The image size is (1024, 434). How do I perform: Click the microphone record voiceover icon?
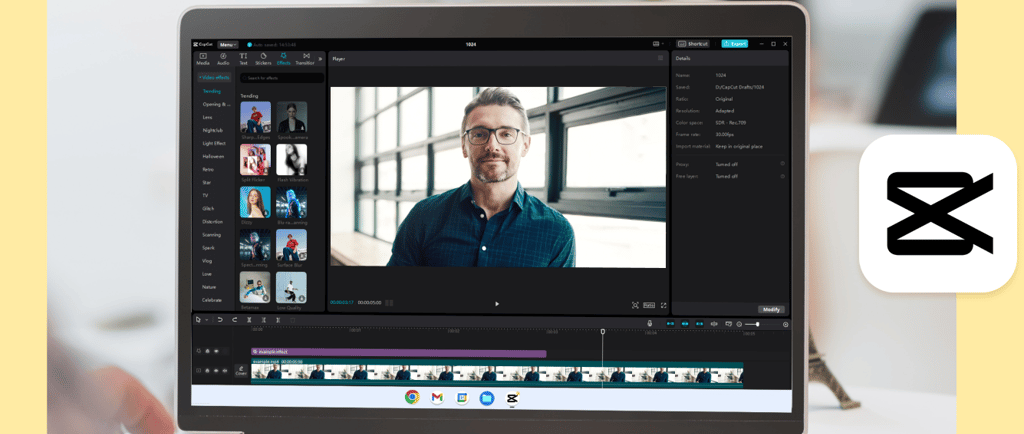click(x=649, y=323)
